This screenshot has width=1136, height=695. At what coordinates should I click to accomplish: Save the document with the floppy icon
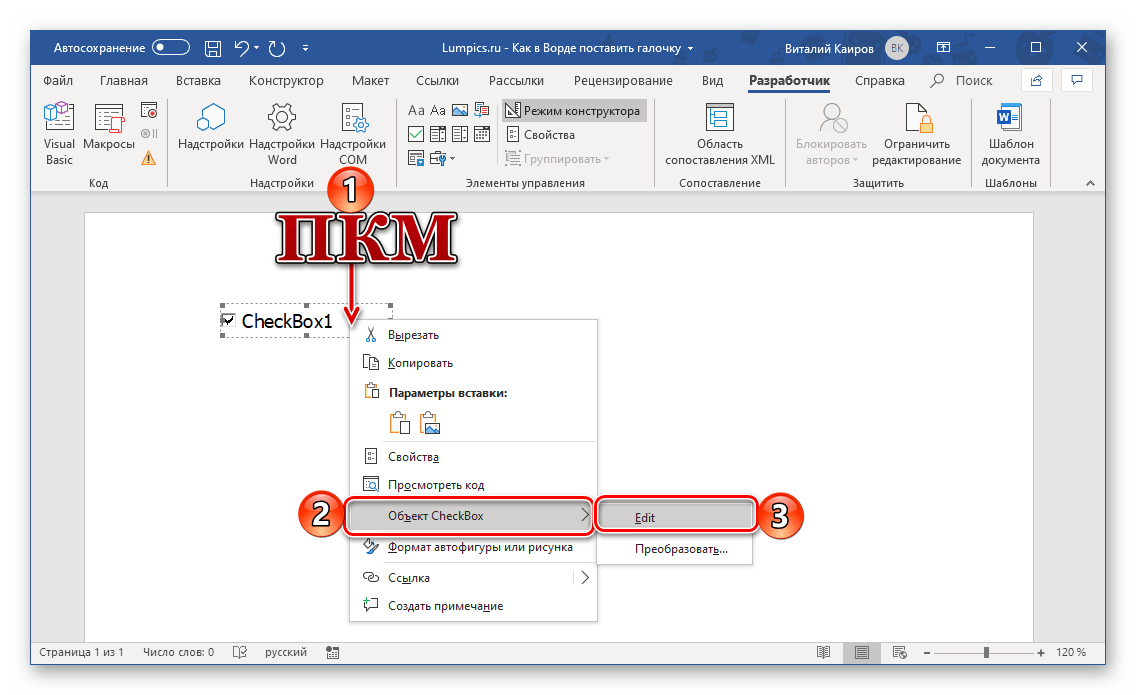212,49
